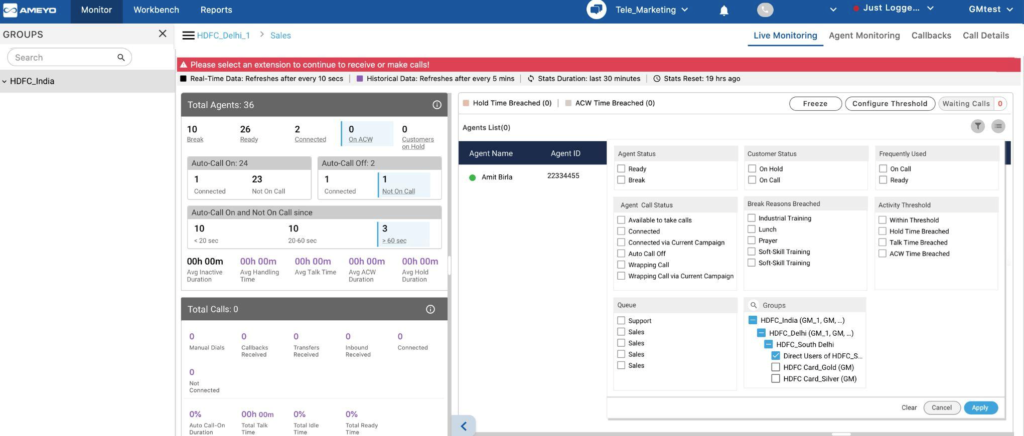Close the Groups panel

[x=163, y=34]
